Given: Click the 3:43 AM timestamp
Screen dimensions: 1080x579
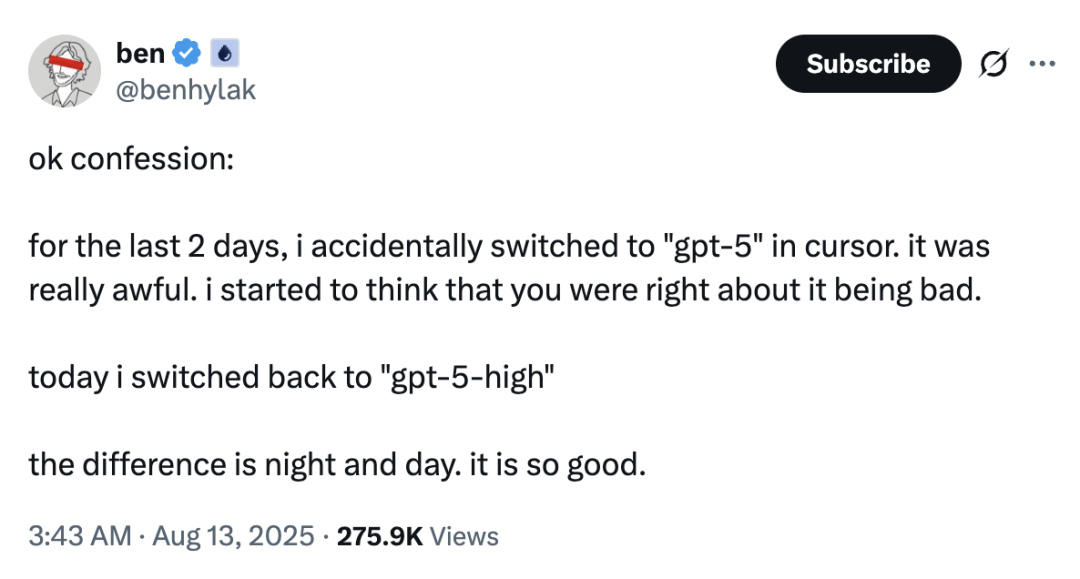Looking at the screenshot, I should point(79,536).
